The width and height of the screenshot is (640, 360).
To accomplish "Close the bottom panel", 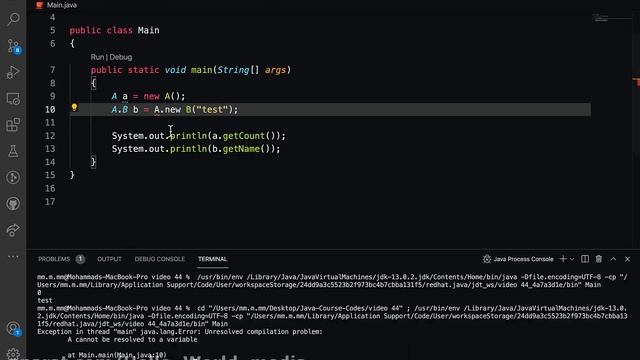I will [628, 259].
